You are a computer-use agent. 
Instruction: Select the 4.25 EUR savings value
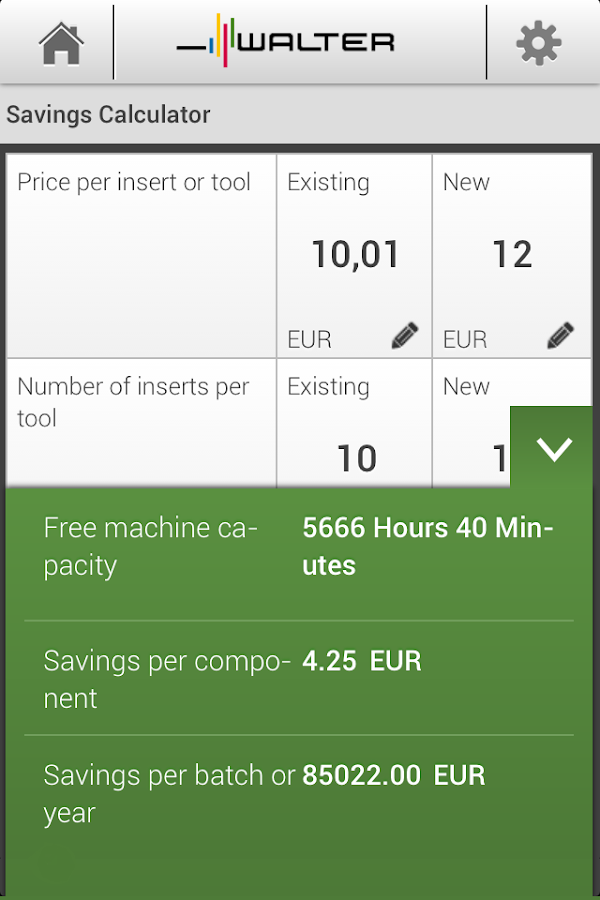(362, 661)
